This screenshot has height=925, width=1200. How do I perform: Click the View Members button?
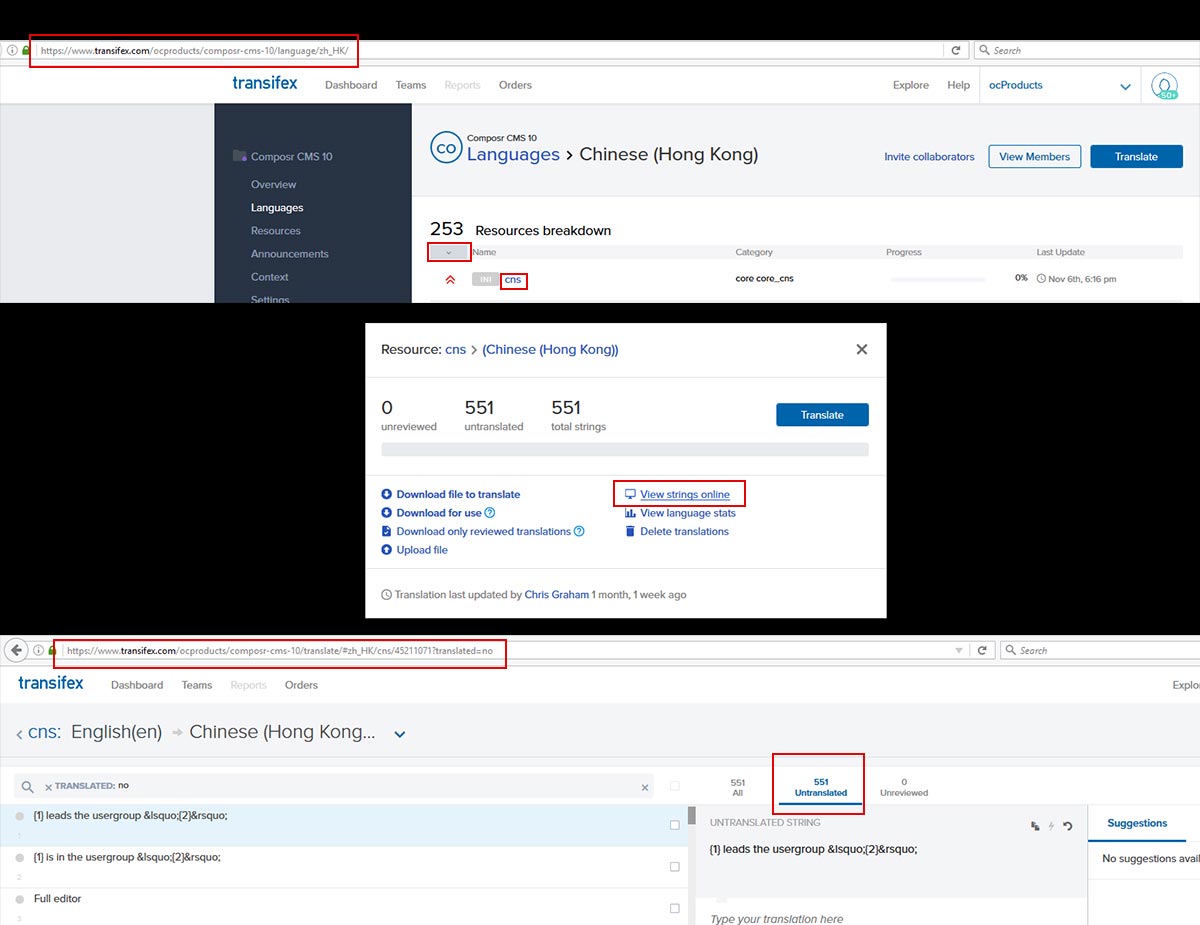(x=1034, y=156)
